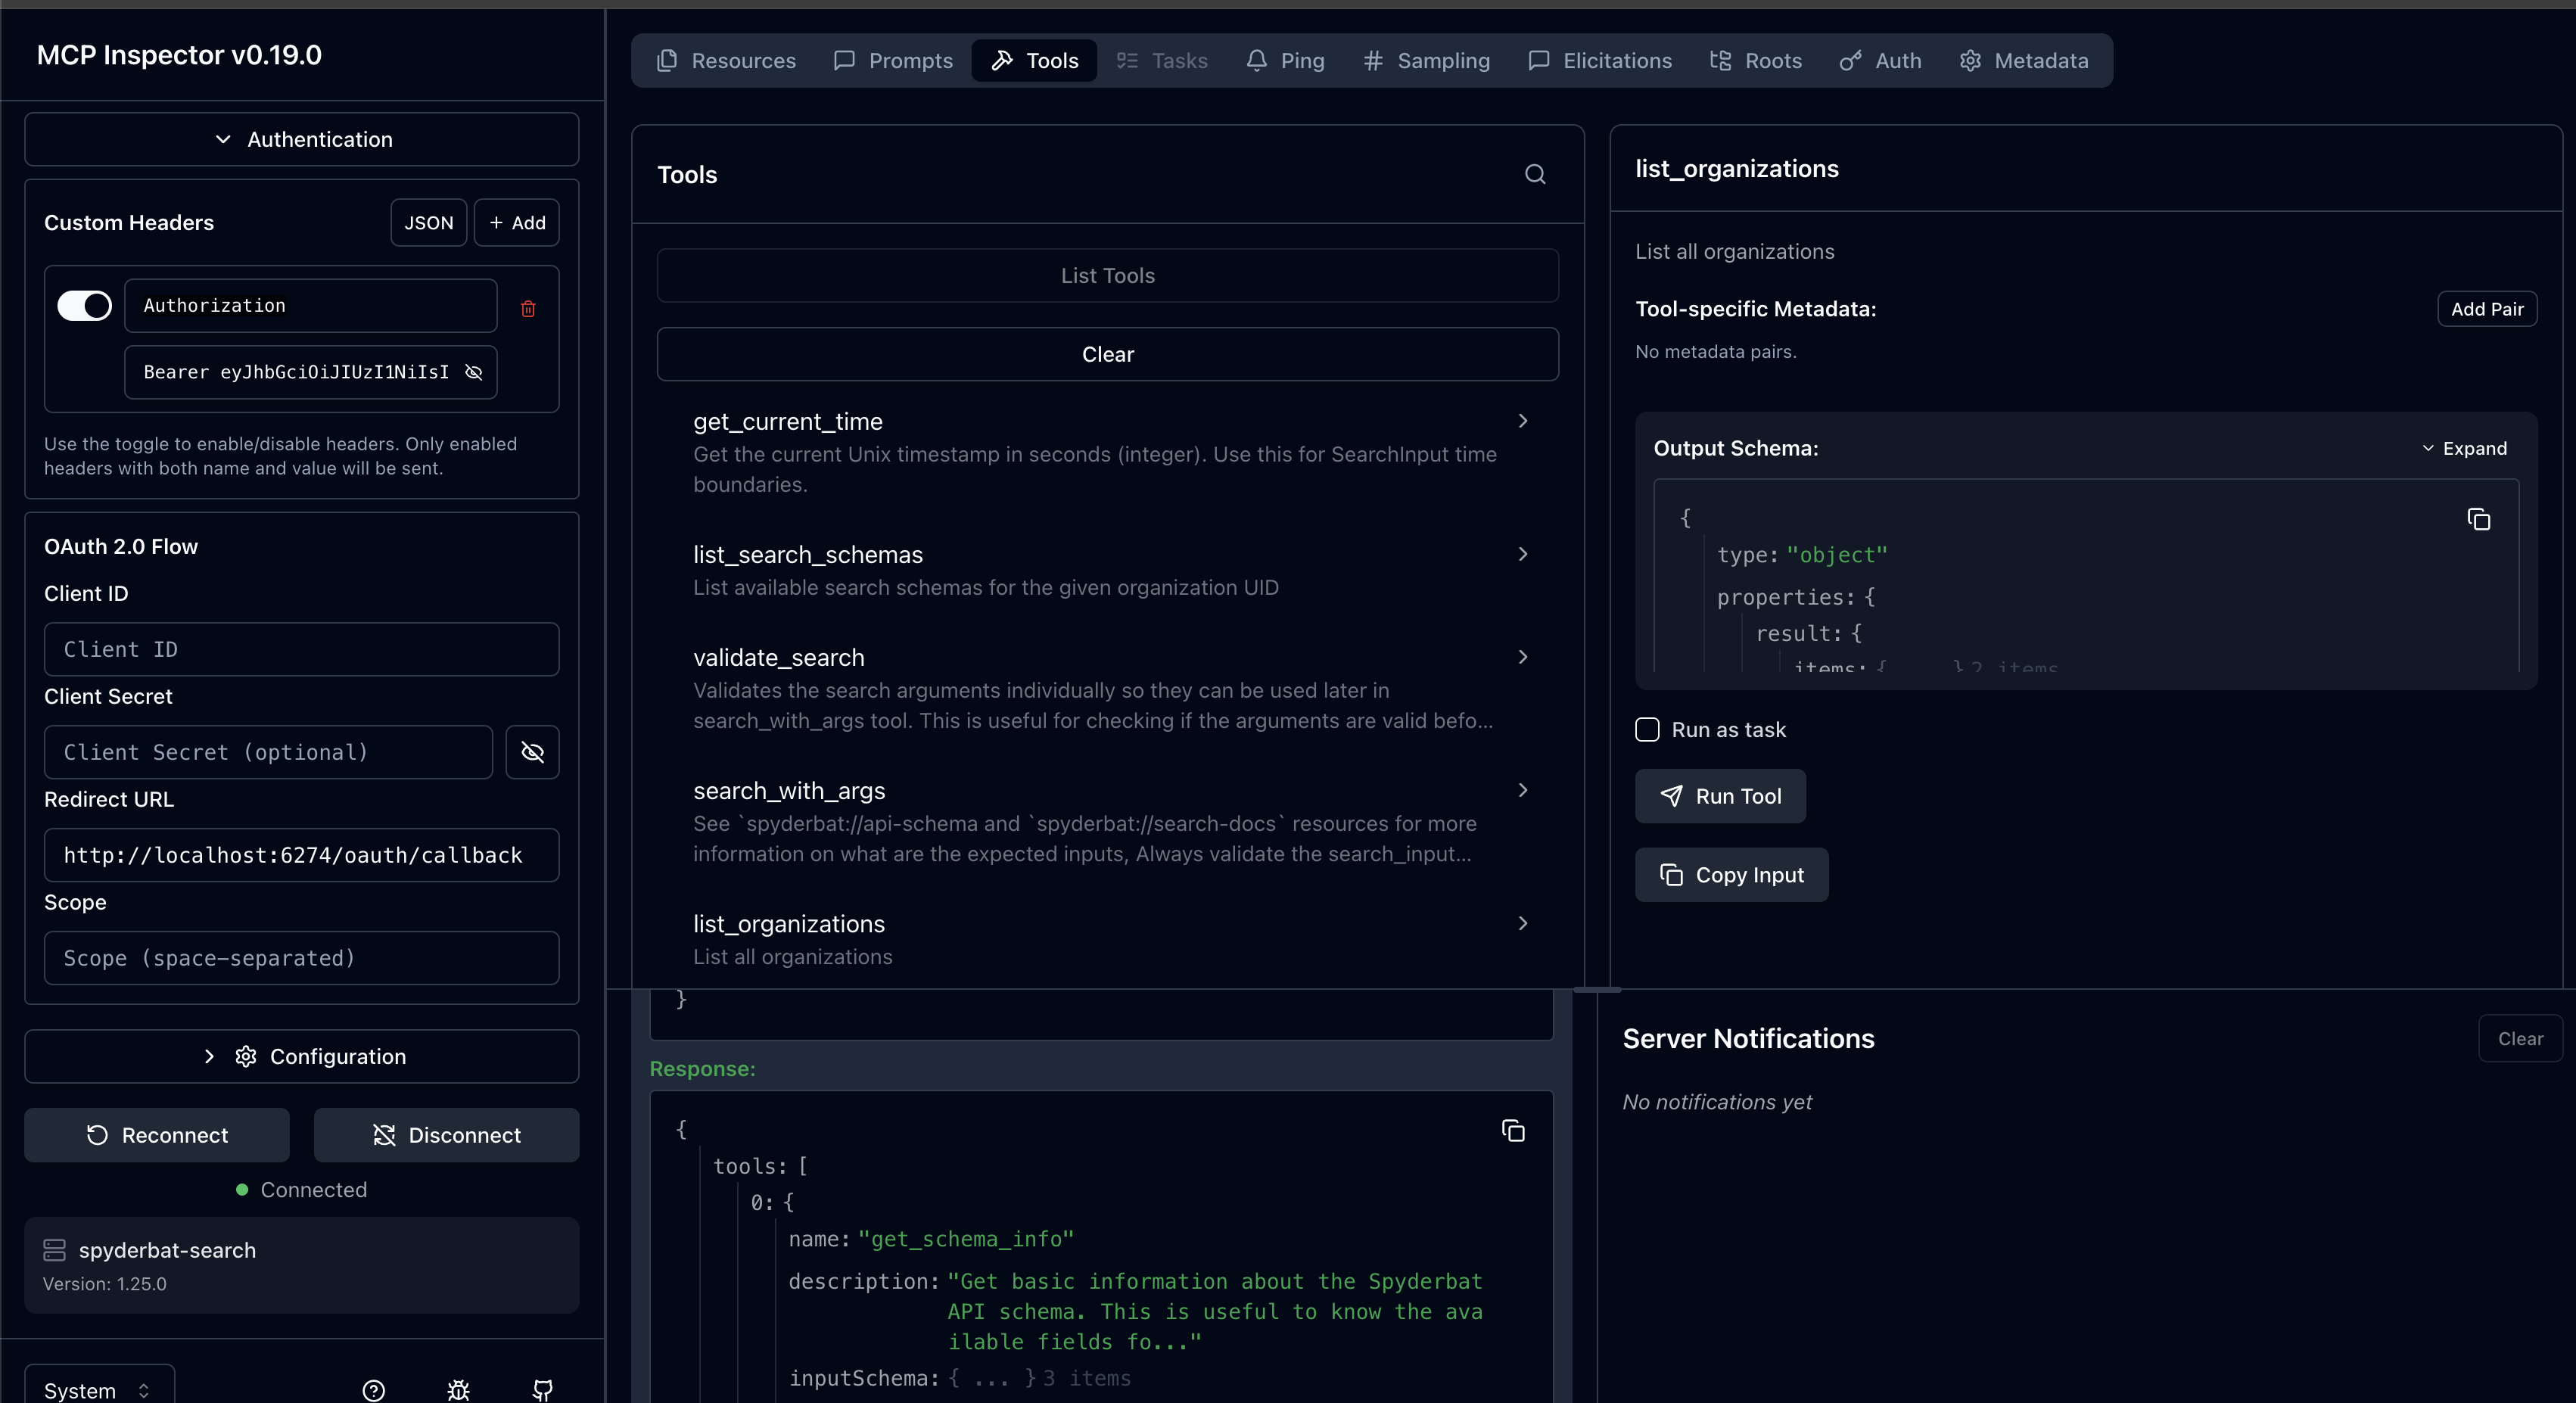This screenshot has width=2576, height=1403.
Task: Open the GitHub icon link
Action: [542, 1390]
